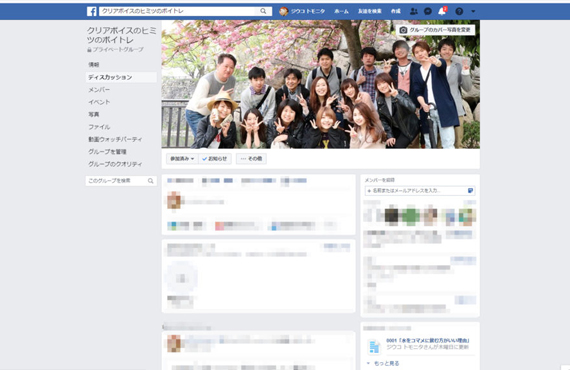The height and width of the screenshot is (370, 570).
Task: Click the profile avatar in top bar
Action: (x=284, y=11)
